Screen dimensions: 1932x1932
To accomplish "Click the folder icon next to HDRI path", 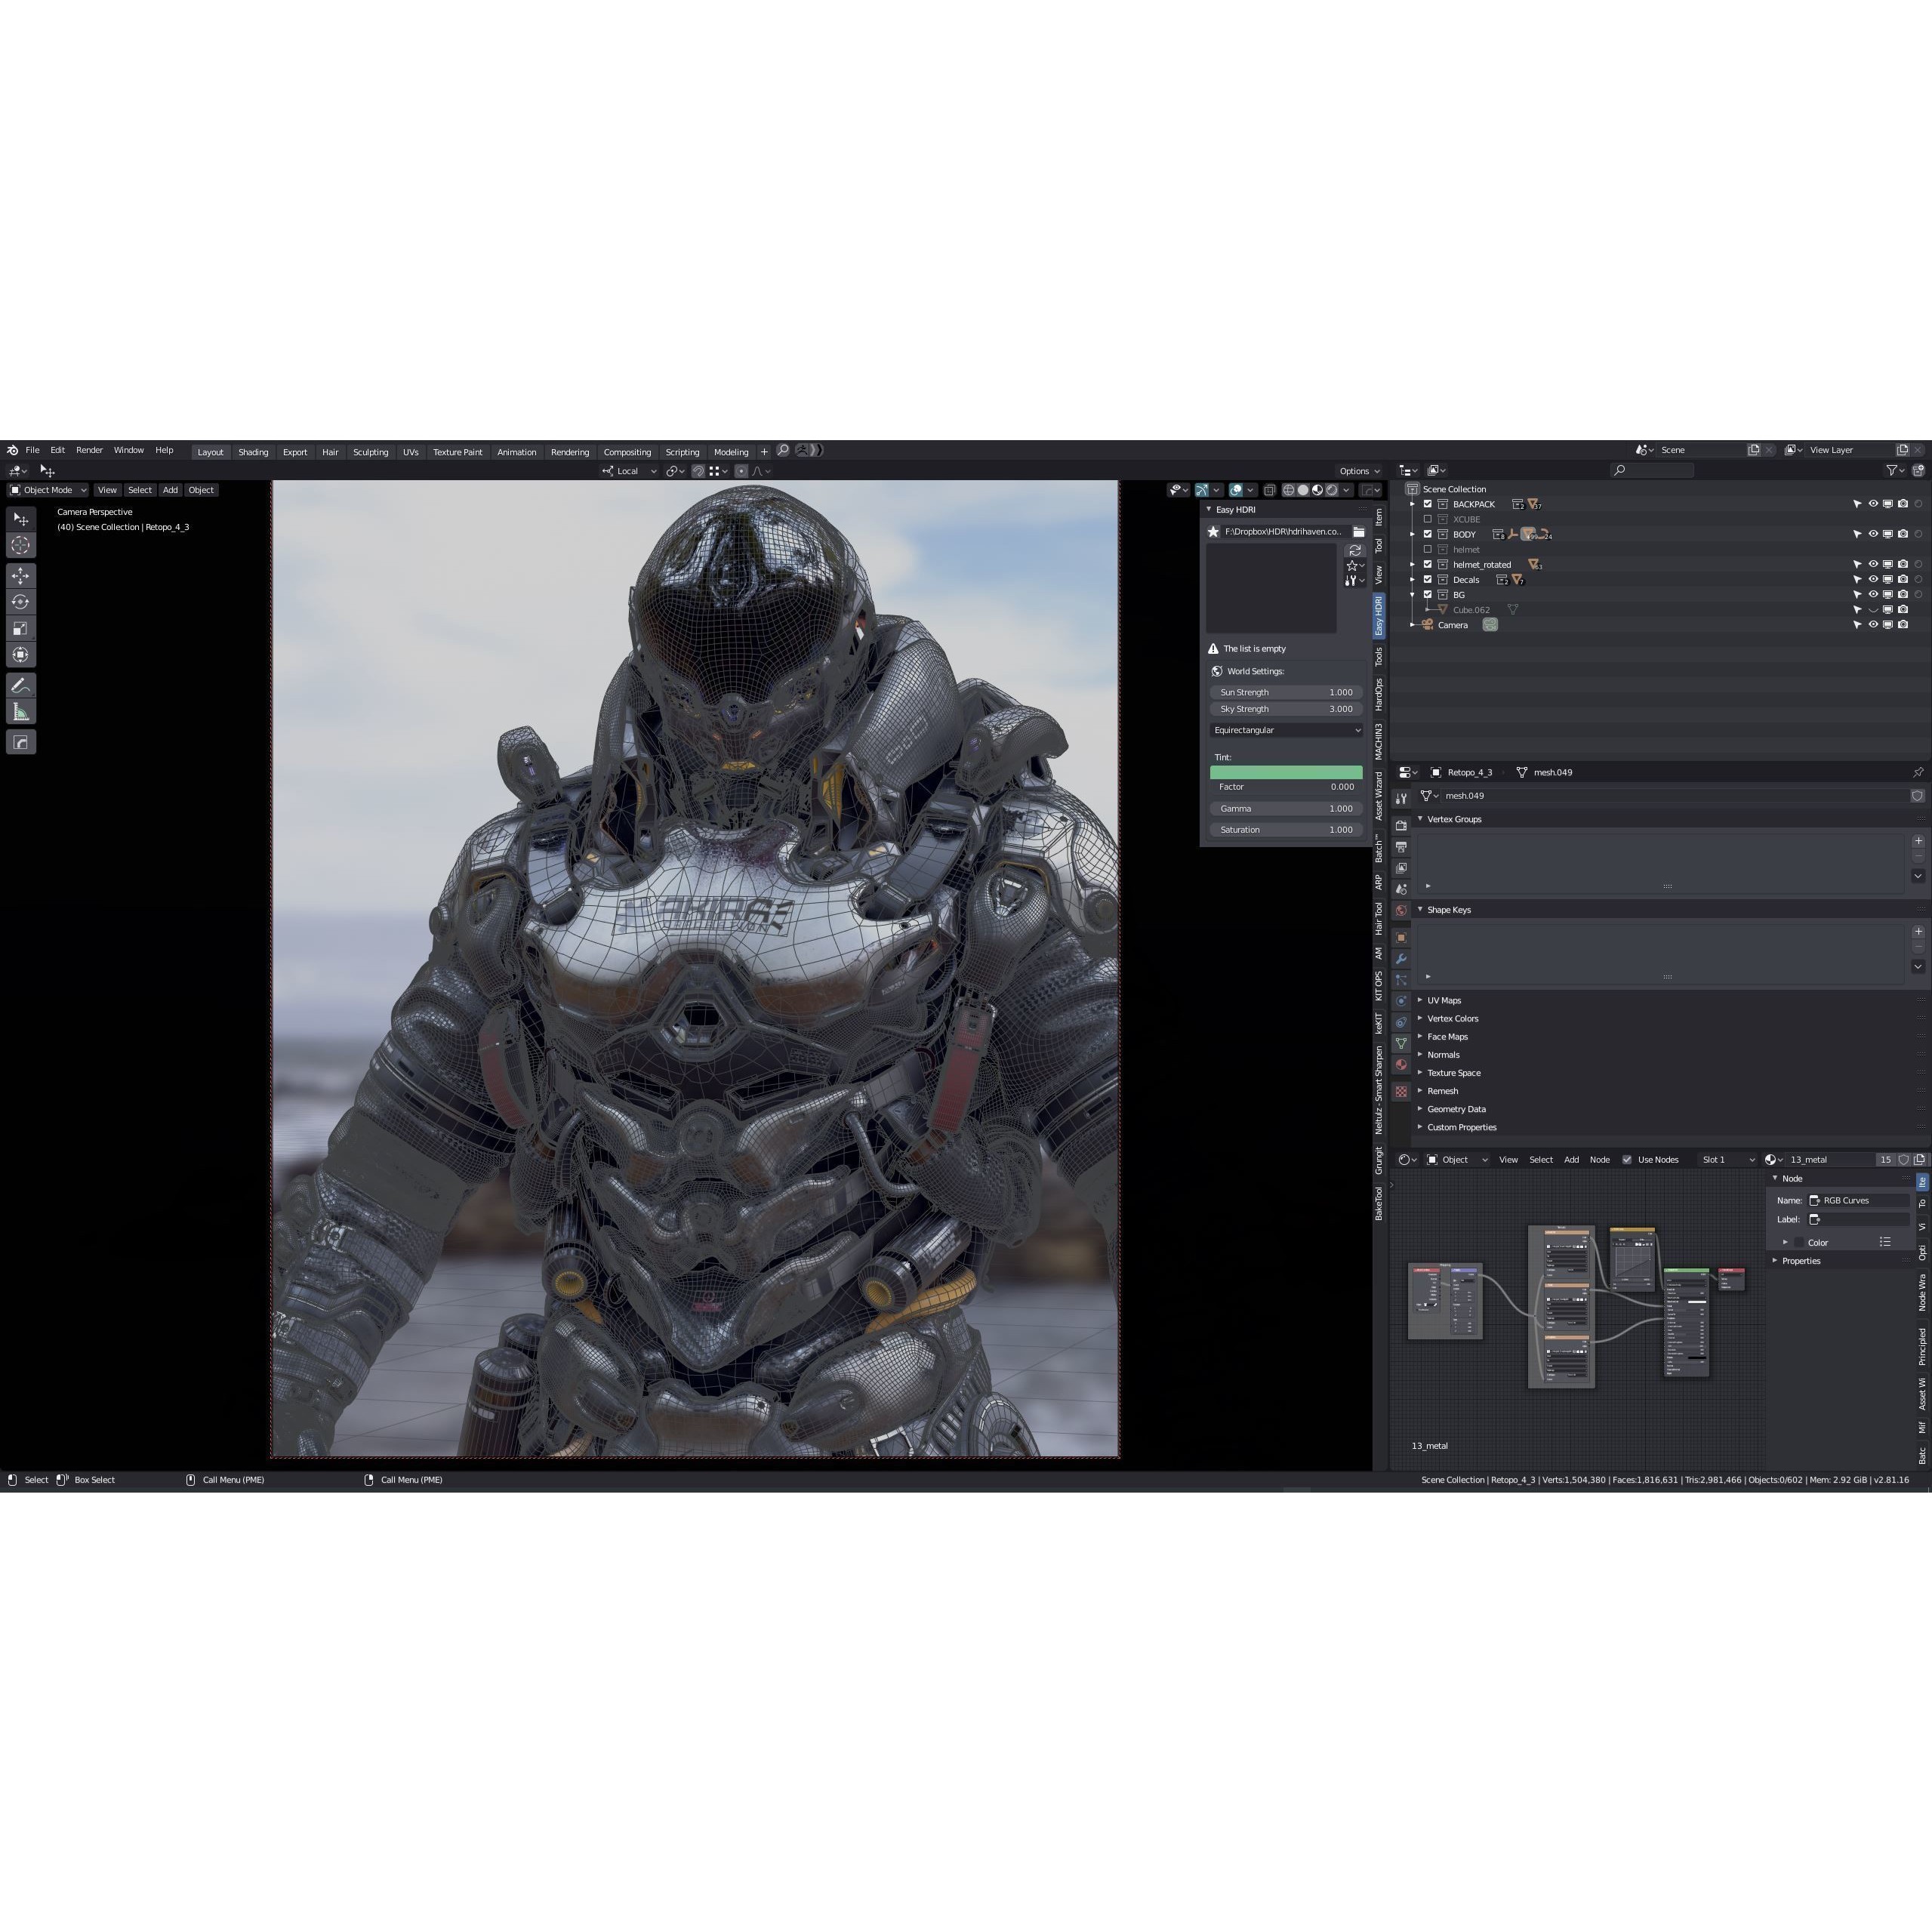I will [x=1358, y=531].
